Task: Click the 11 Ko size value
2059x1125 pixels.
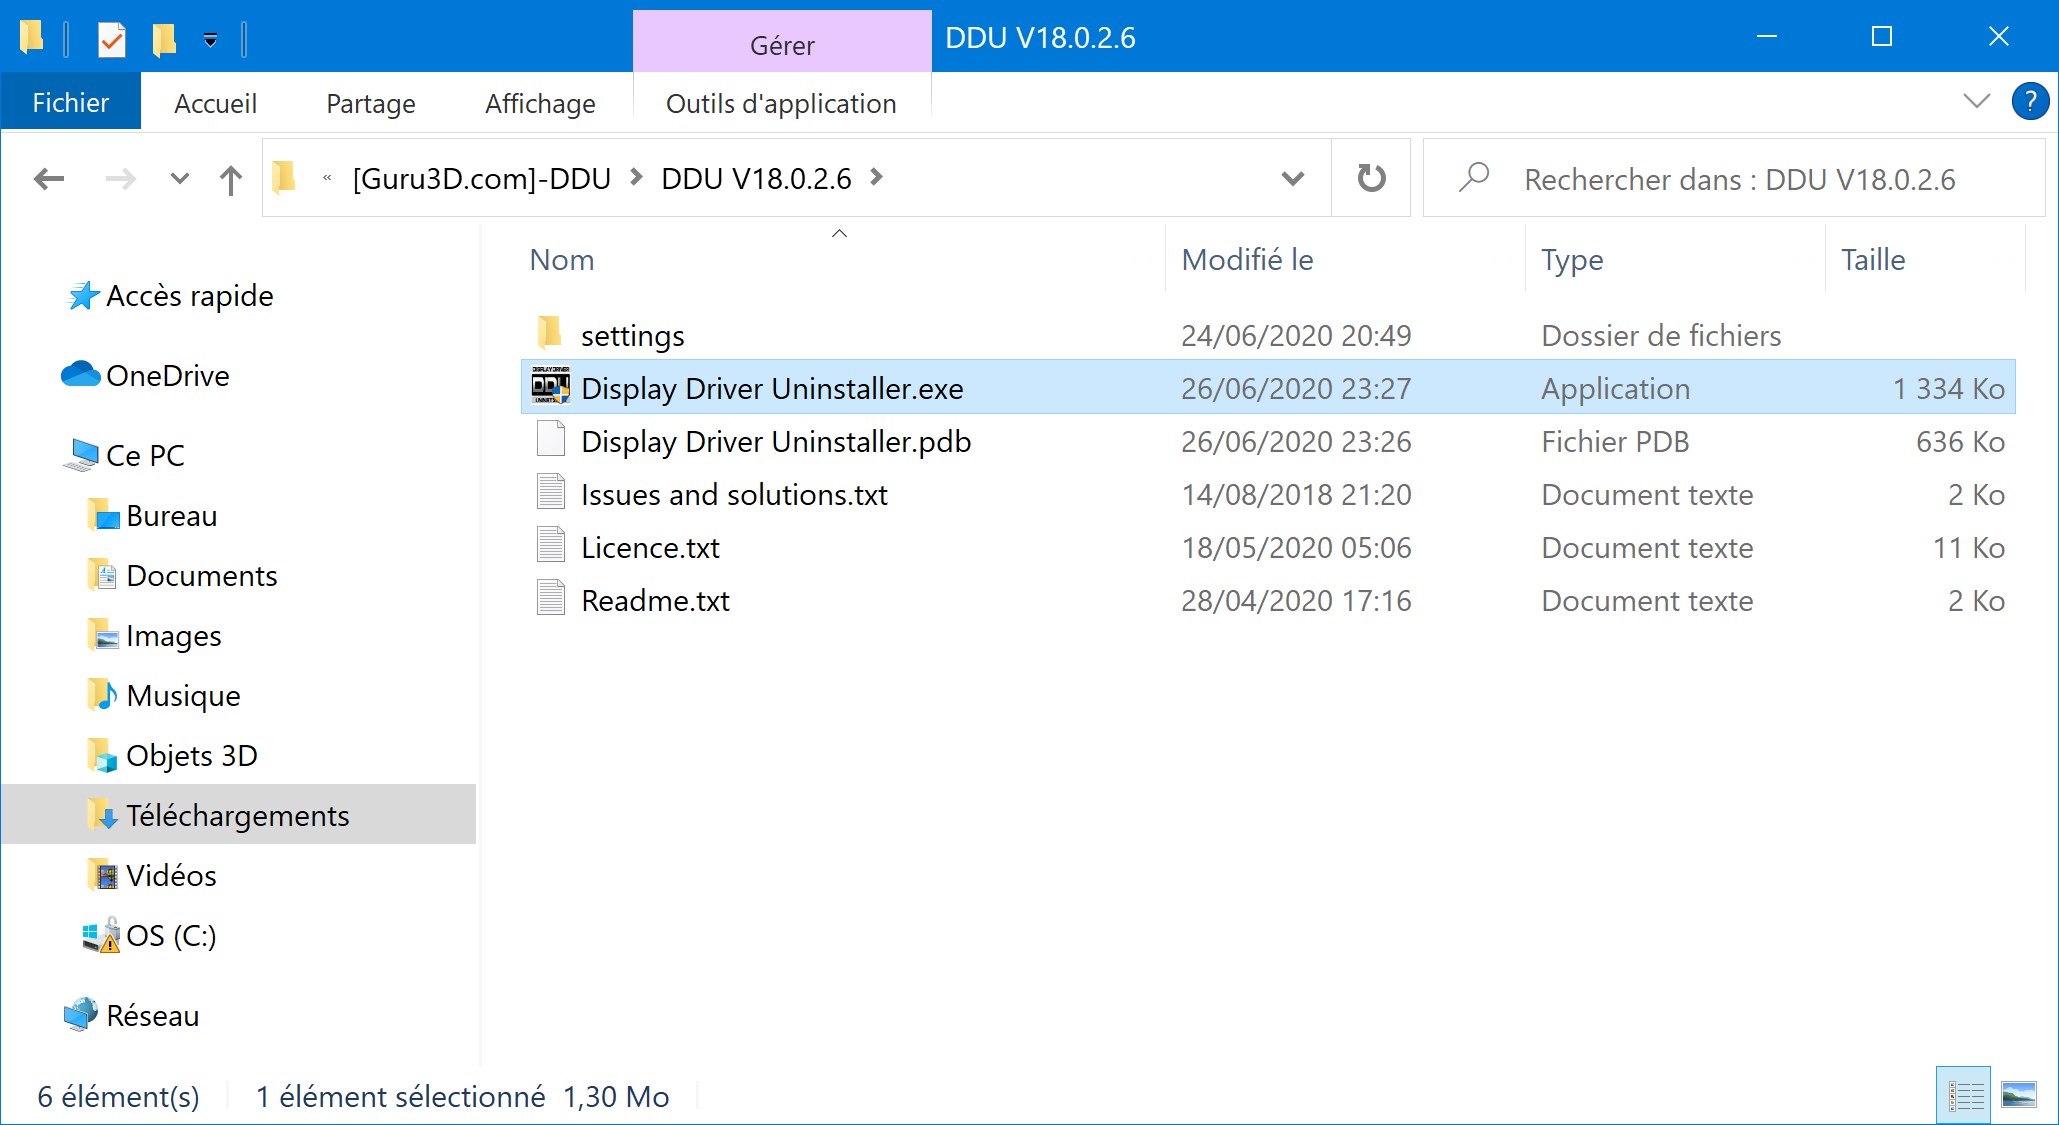Action: (1969, 548)
